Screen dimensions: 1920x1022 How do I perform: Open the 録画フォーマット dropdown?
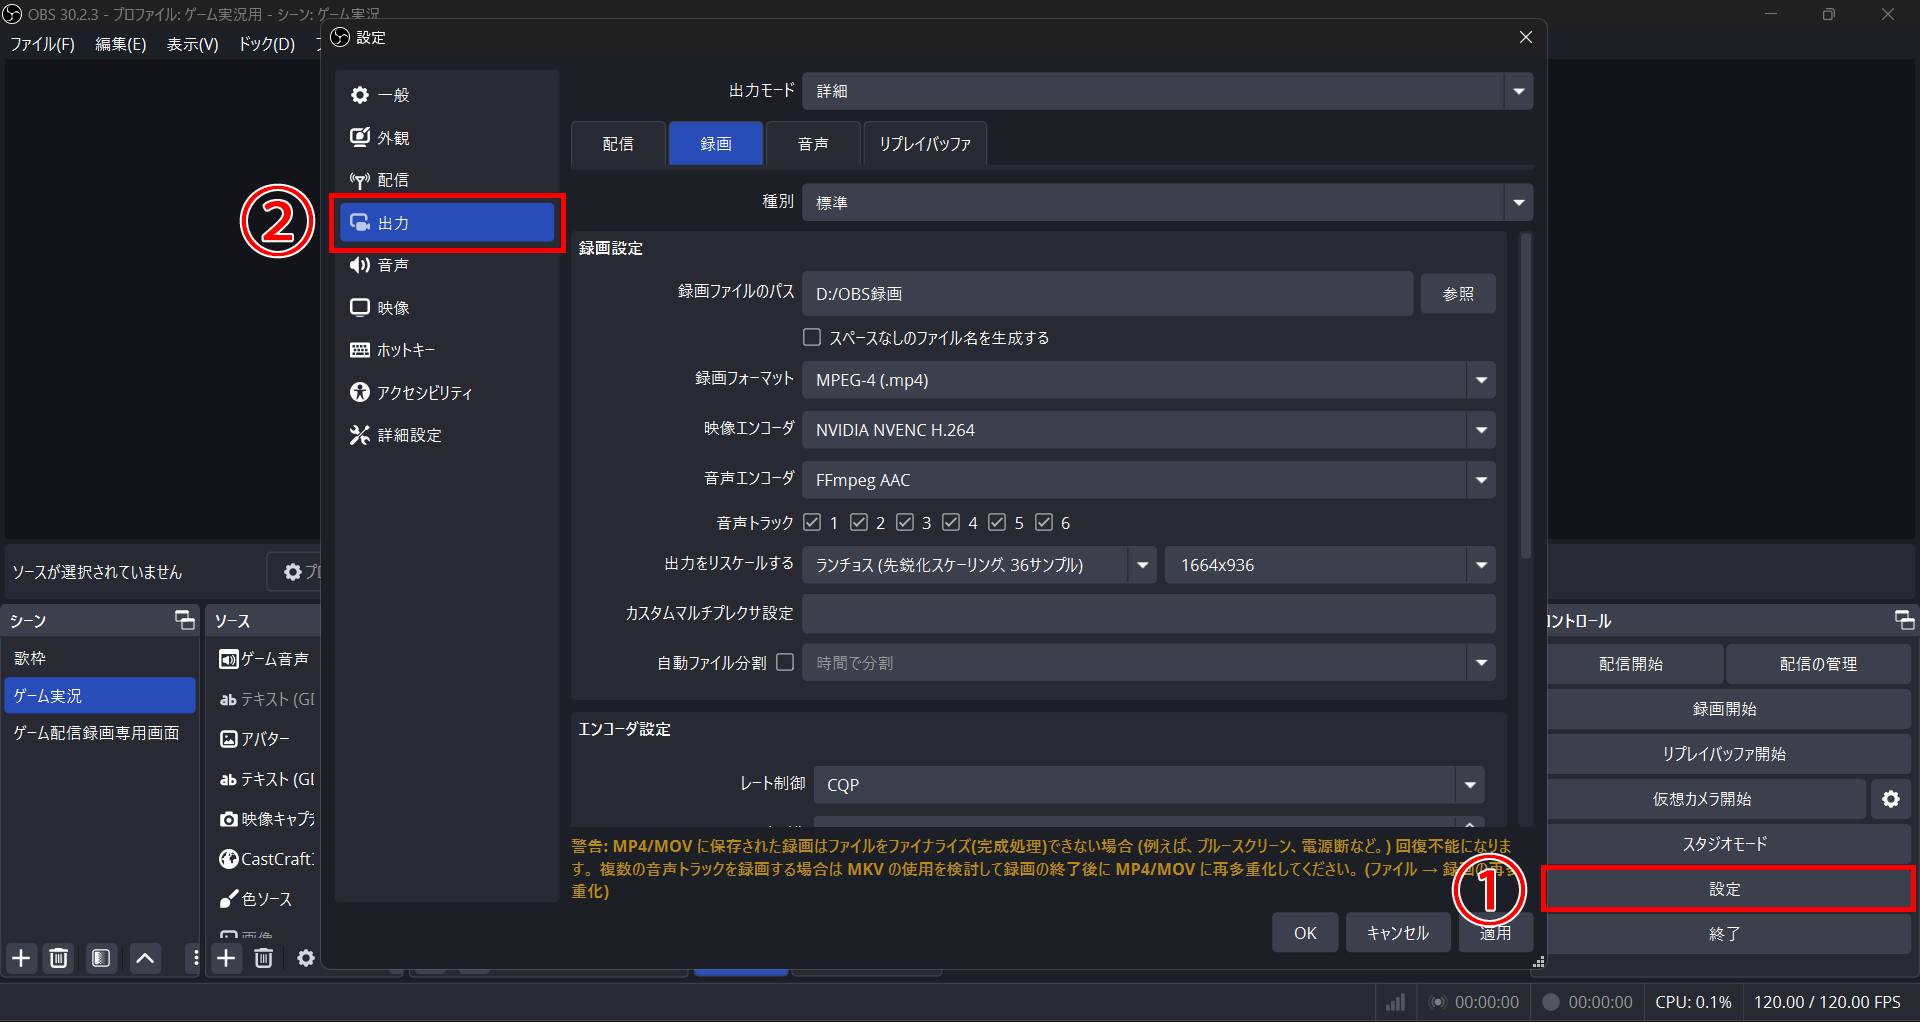click(x=1149, y=380)
